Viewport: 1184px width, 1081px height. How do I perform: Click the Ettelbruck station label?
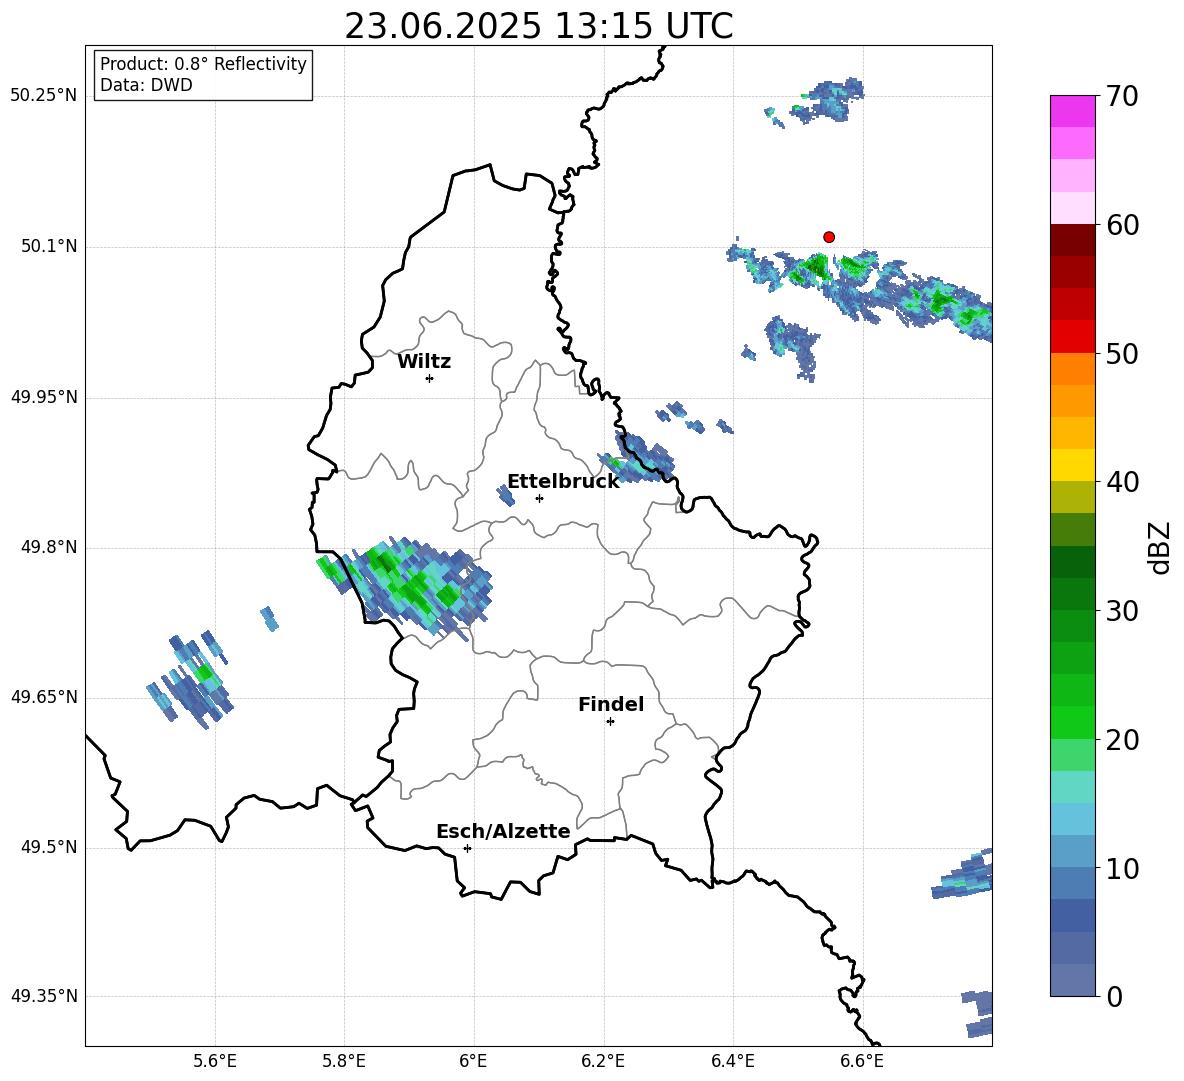coord(563,482)
